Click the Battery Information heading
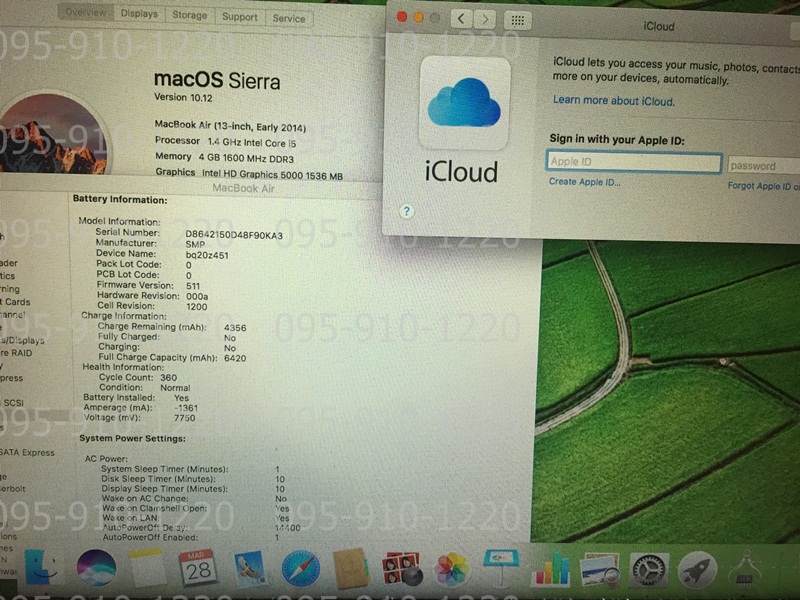This screenshot has width=800, height=600. tap(120, 199)
